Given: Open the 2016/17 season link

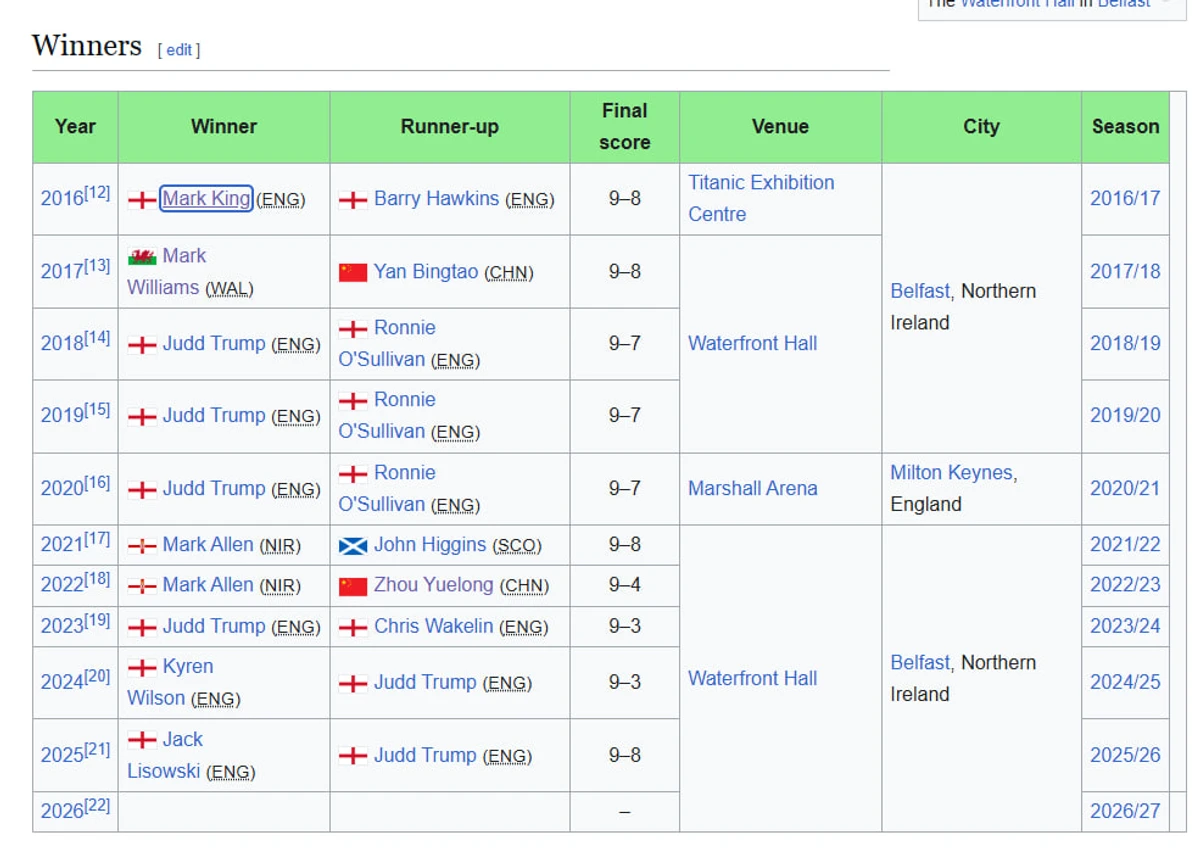Looking at the screenshot, I should (1125, 198).
